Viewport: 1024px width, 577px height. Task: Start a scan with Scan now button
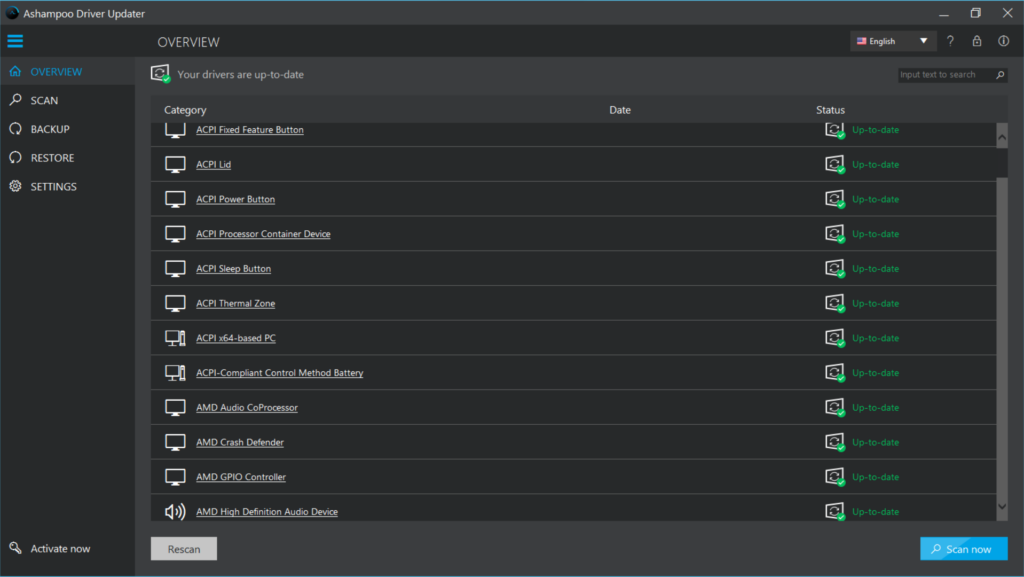[963, 549]
